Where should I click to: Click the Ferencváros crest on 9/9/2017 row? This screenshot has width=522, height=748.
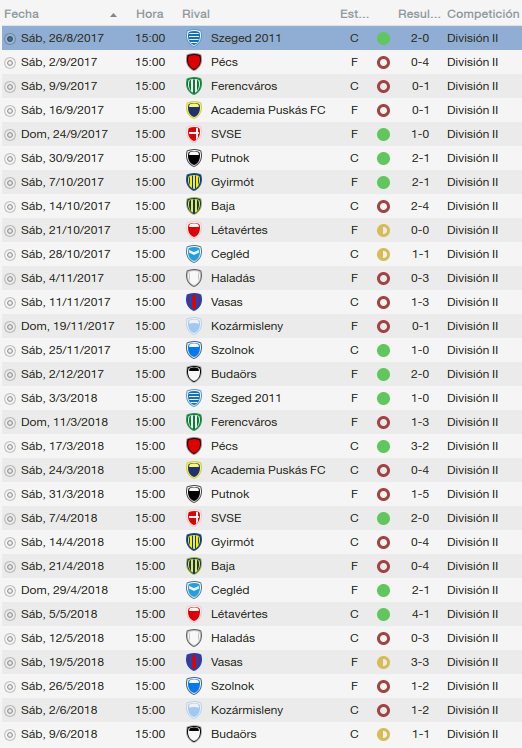pyautogui.click(x=194, y=86)
